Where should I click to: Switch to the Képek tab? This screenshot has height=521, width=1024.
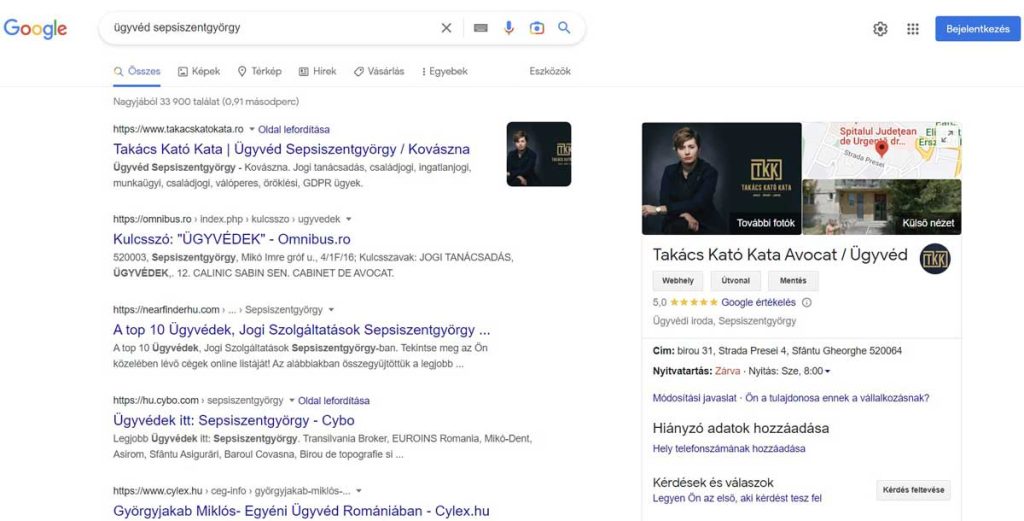pyautogui.click(x=199, y=71)
